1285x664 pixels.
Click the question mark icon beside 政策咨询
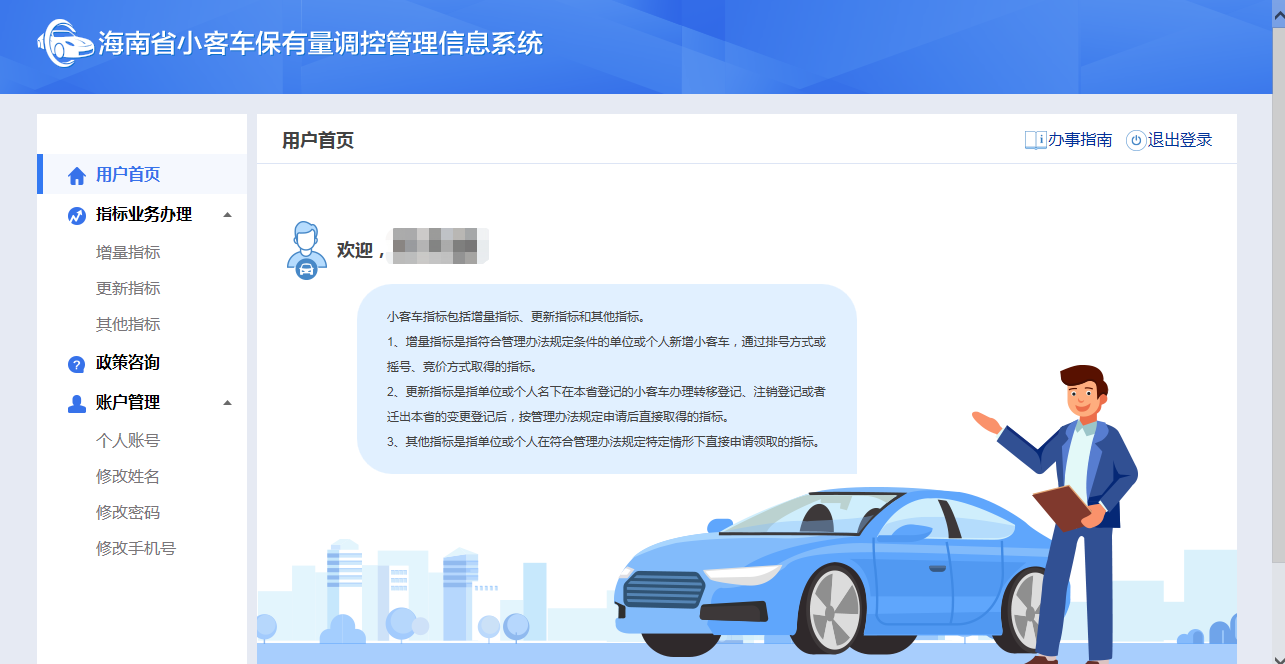(77, 364)
